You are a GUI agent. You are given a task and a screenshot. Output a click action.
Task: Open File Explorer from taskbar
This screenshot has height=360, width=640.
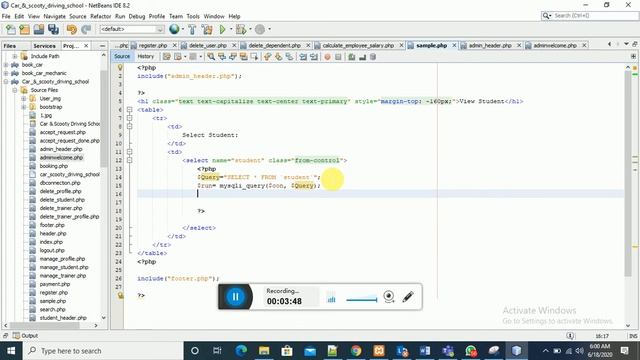[x=264, y=351]
